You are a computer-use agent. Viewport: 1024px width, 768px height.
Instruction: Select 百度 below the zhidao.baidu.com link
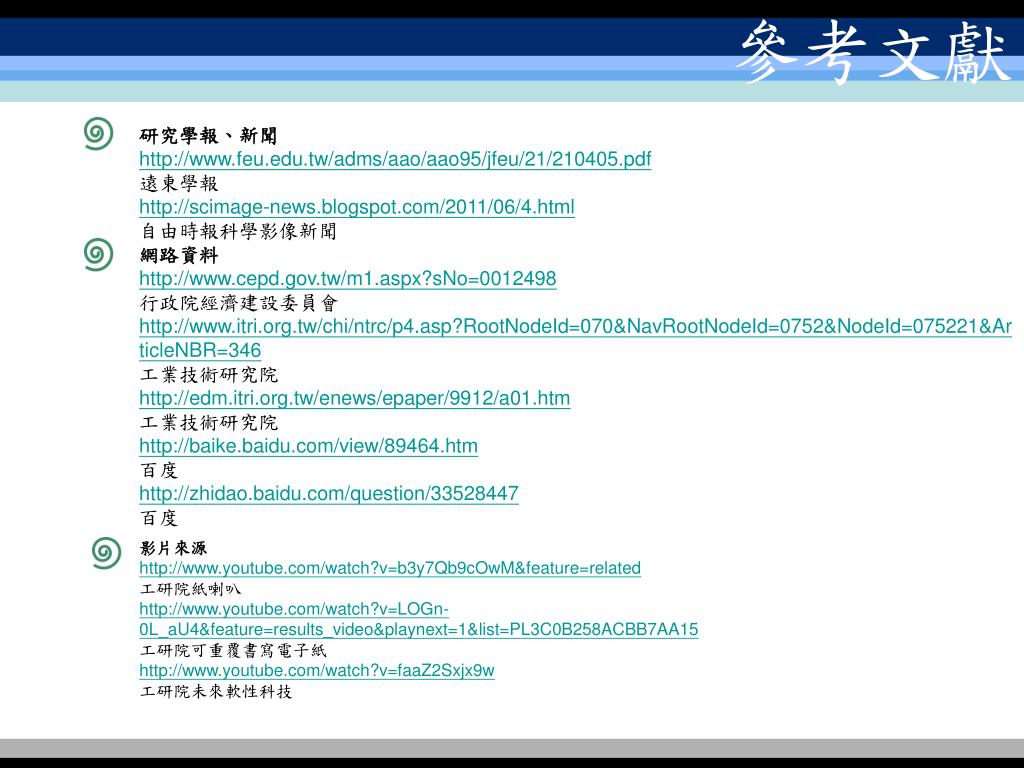tap(159, 518)
